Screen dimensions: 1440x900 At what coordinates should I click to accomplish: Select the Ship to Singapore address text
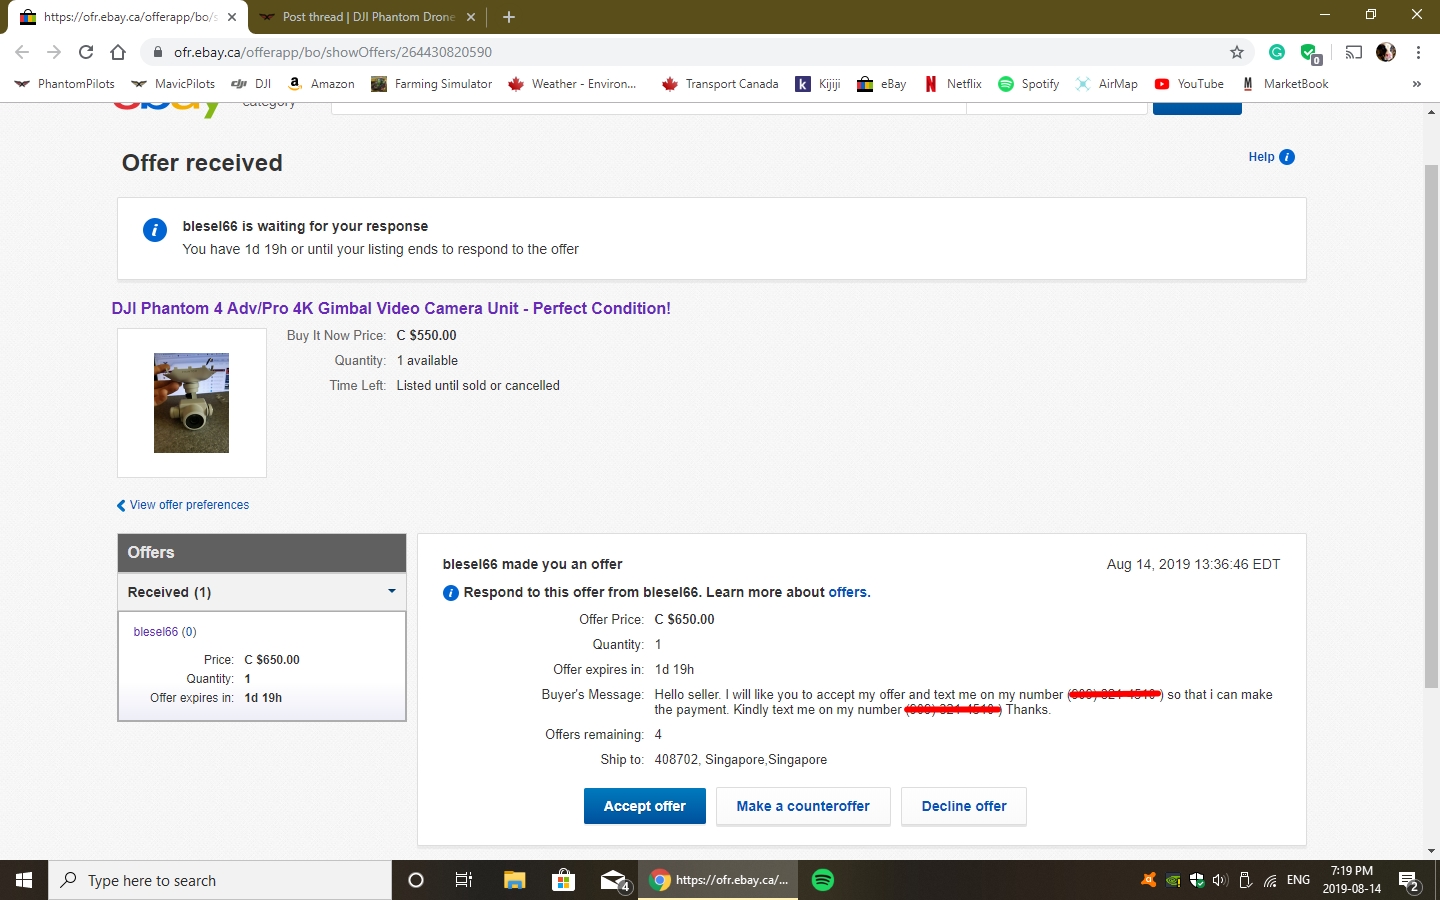740,759
